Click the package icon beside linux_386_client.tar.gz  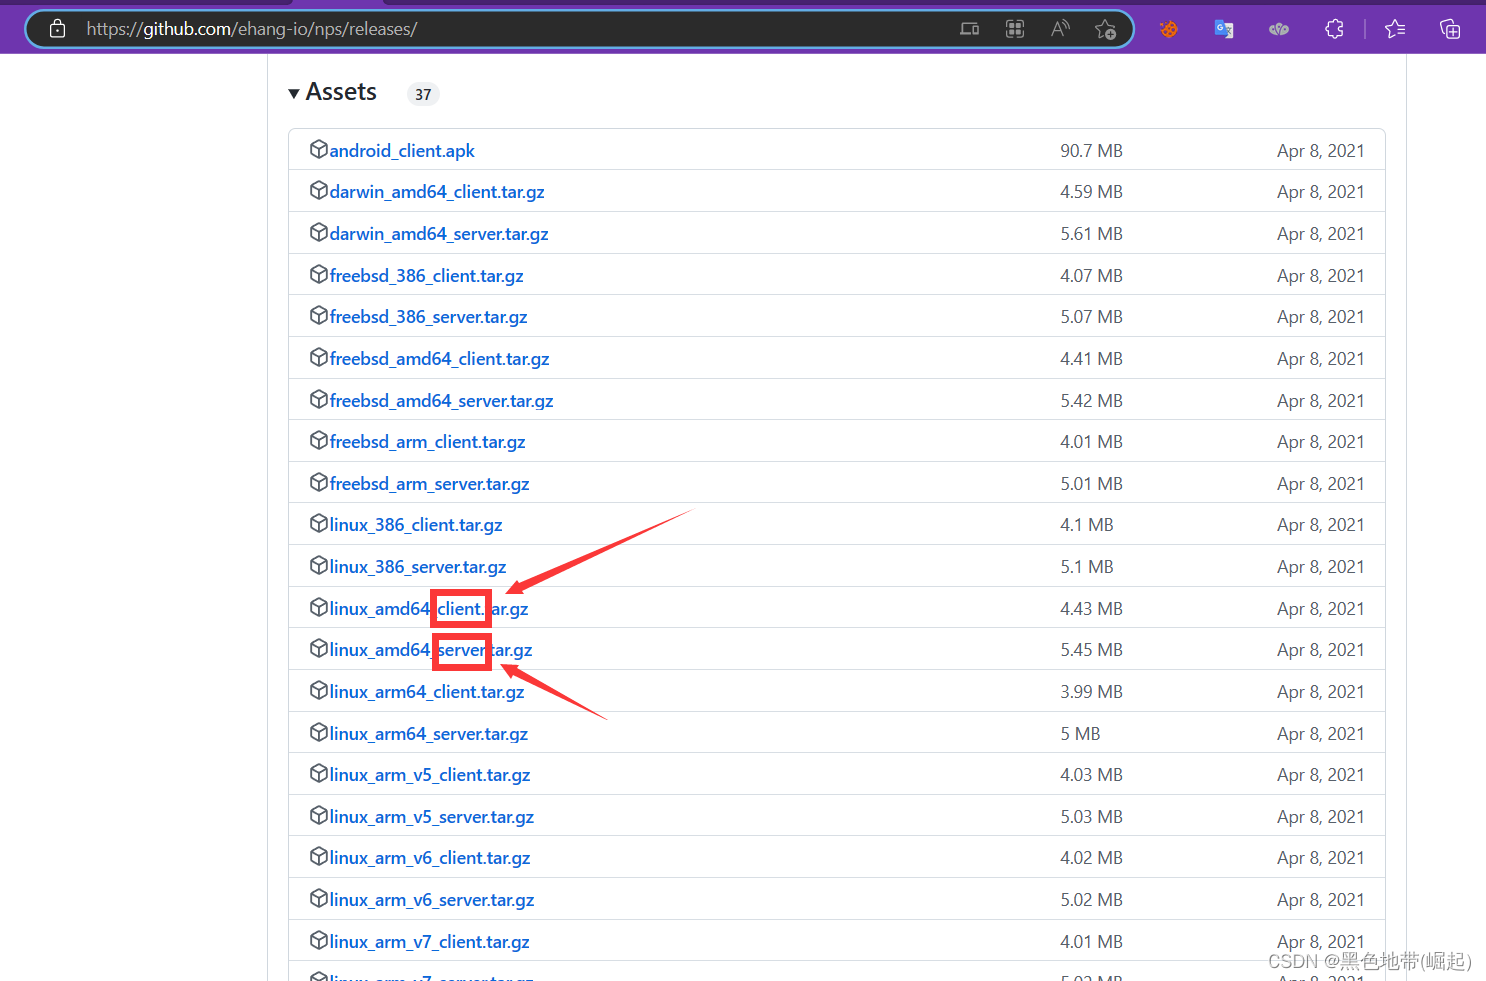click(319, 523)
